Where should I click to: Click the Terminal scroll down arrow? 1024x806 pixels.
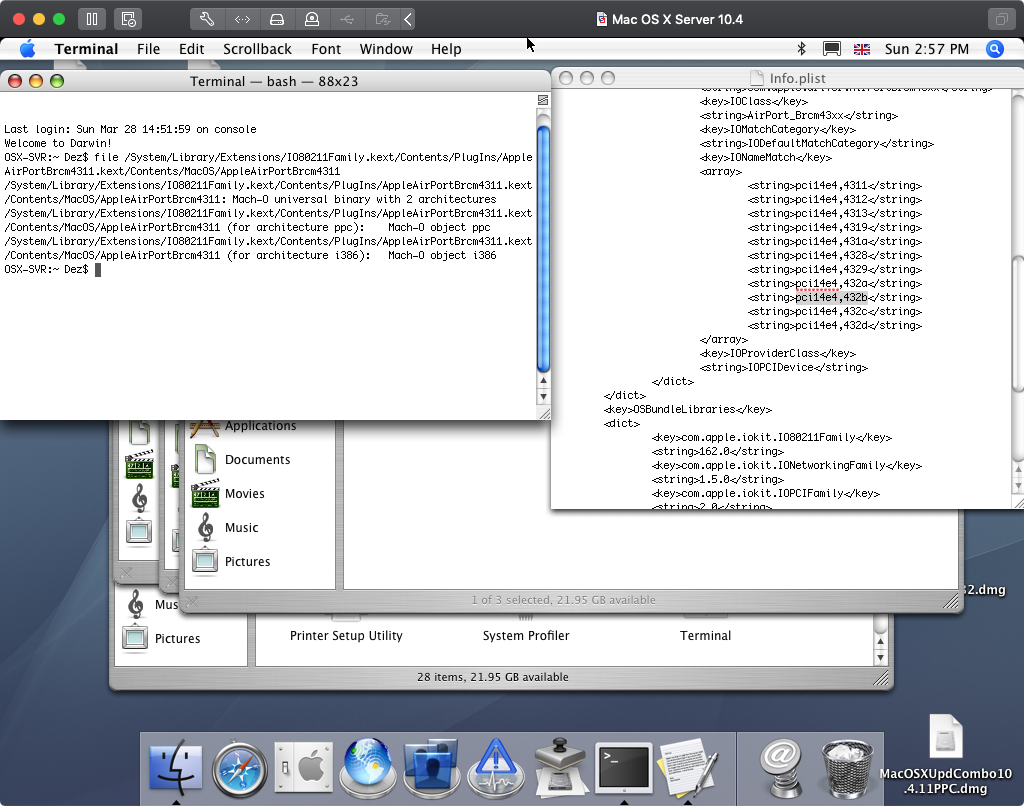(x=543, y=396)
